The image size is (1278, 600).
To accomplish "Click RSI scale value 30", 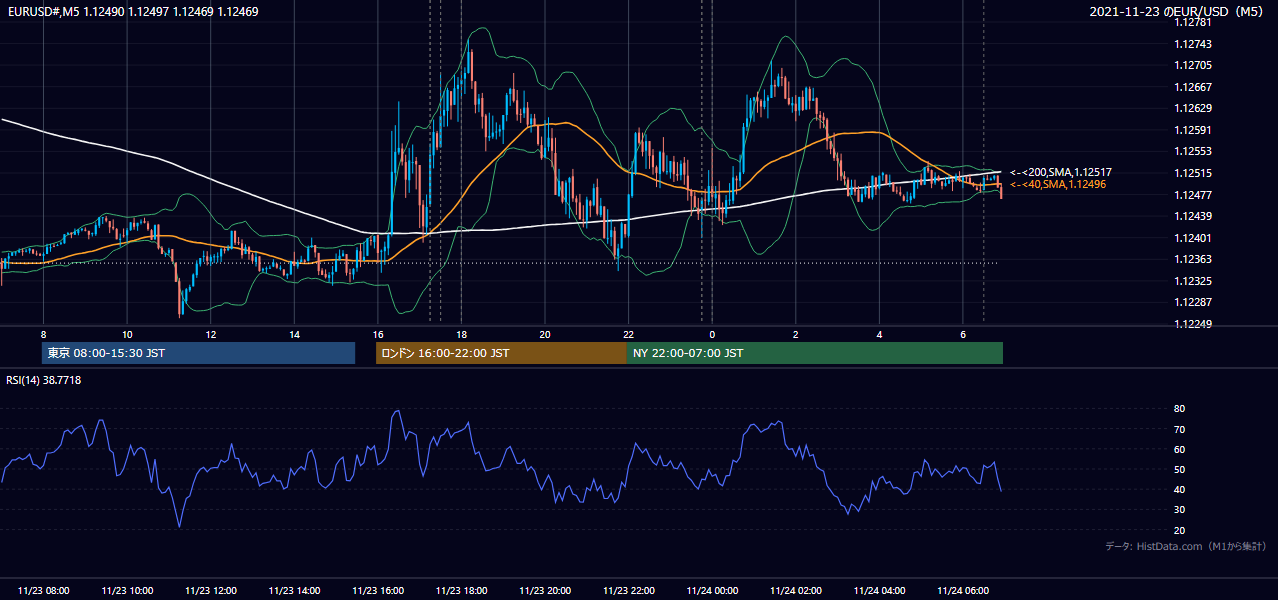I will 1179,510.
